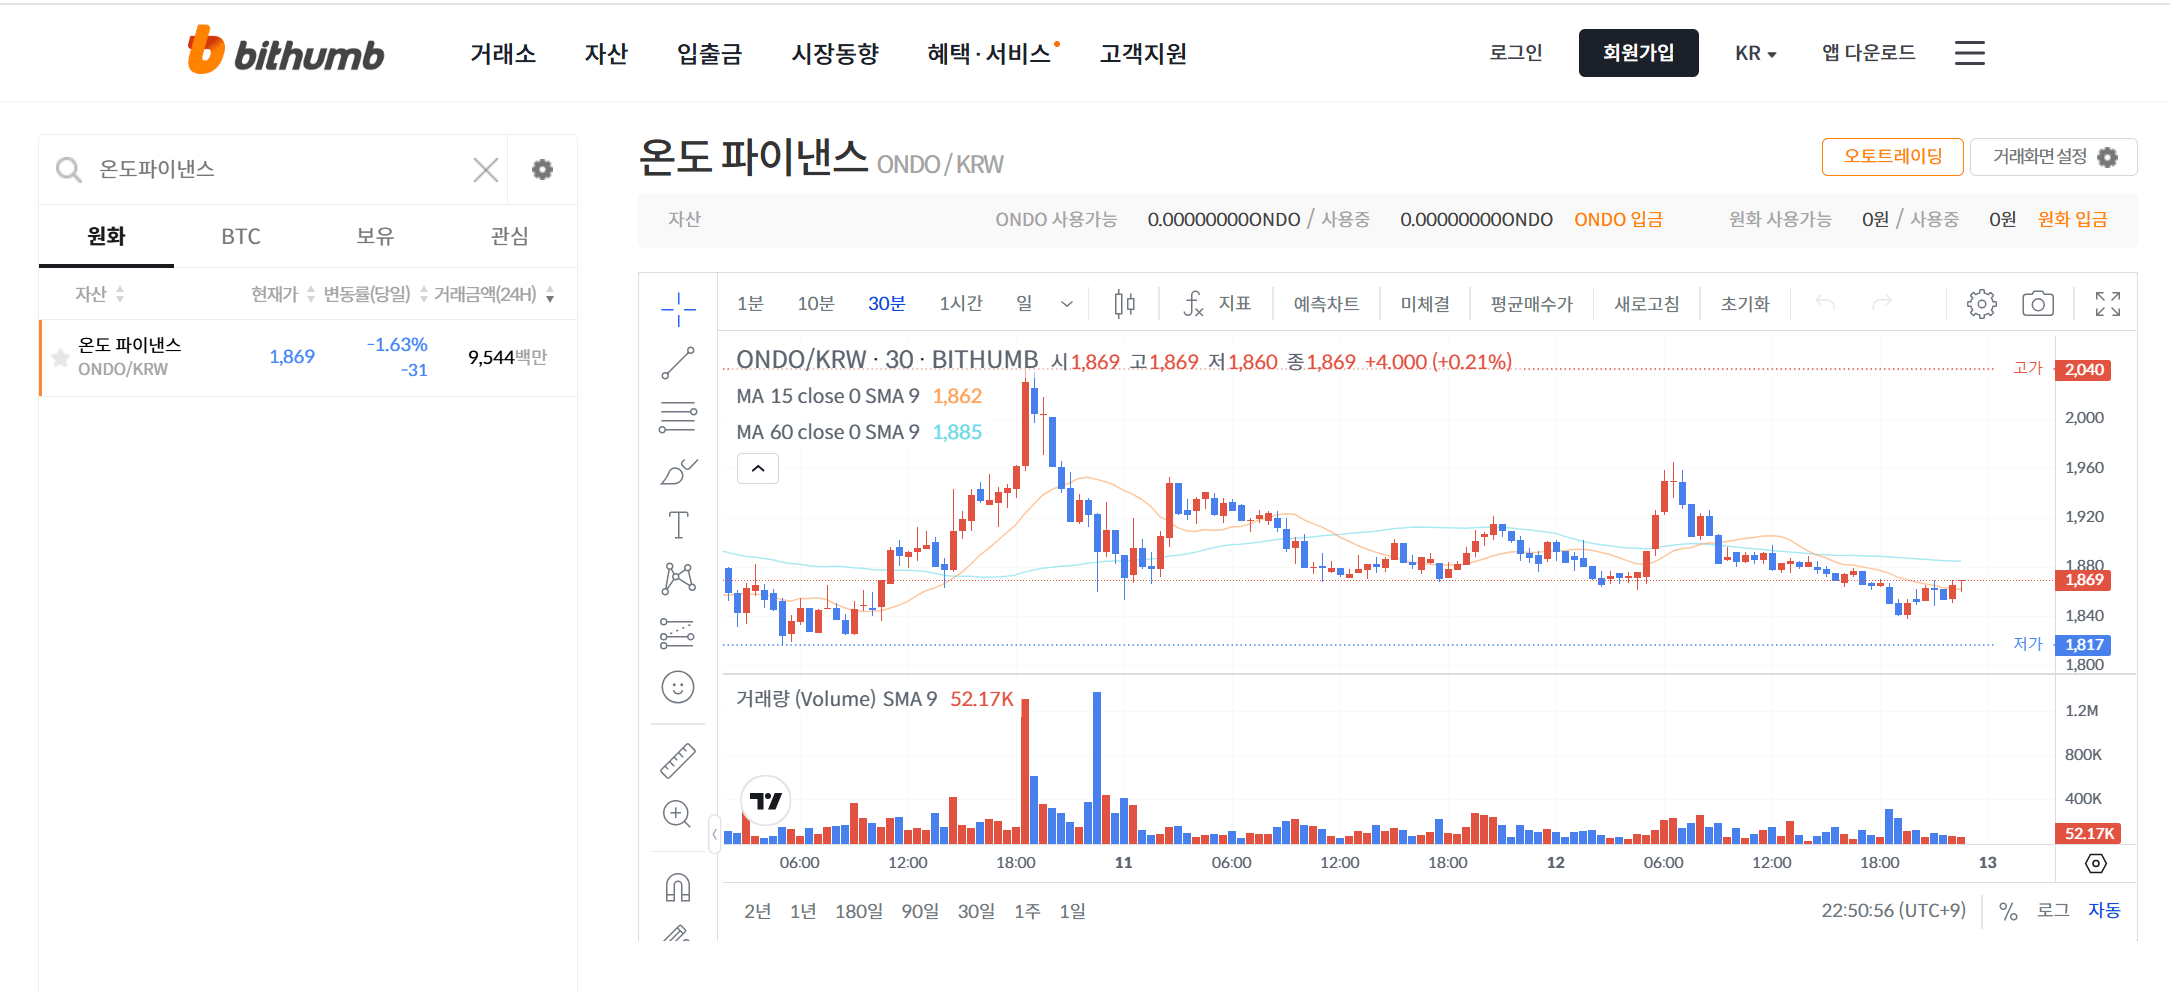Screen dimensions: 2170x991
Task: Open the emoji sticker tool
Action: (x=679, y=688)
